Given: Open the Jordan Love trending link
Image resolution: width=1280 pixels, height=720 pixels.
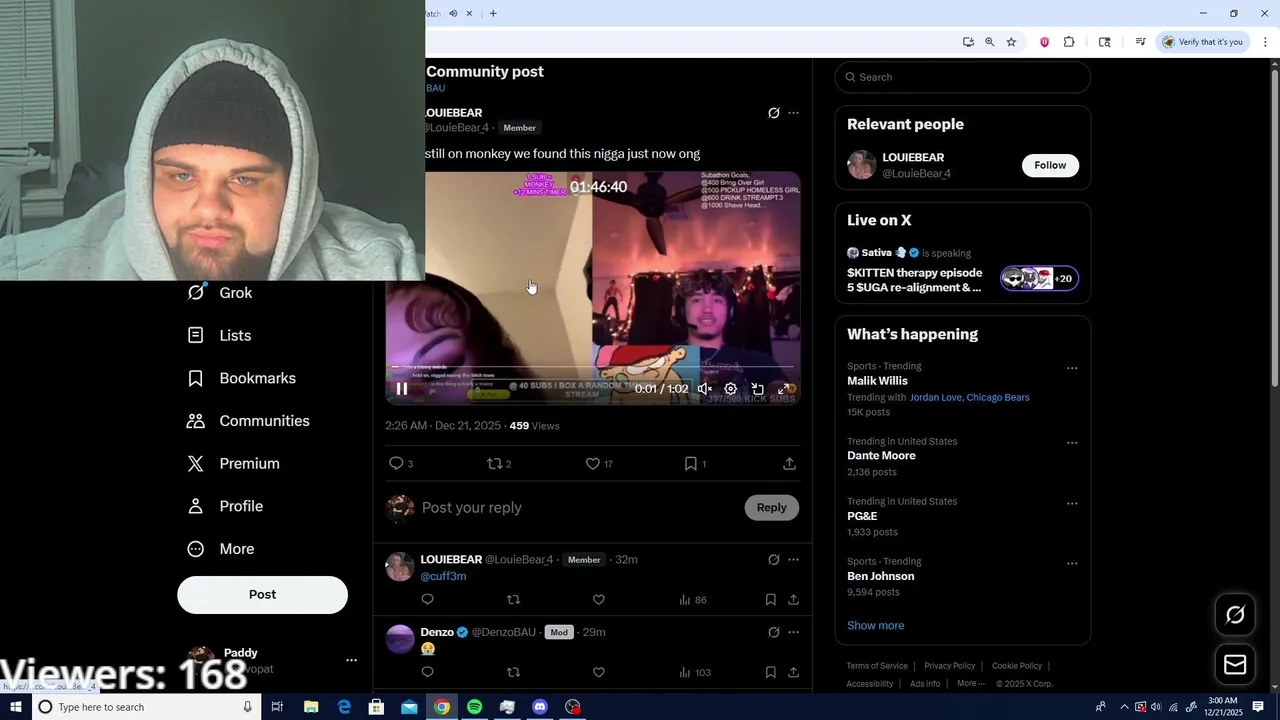Looking at the screenshot, I should (x=935, y=398).
